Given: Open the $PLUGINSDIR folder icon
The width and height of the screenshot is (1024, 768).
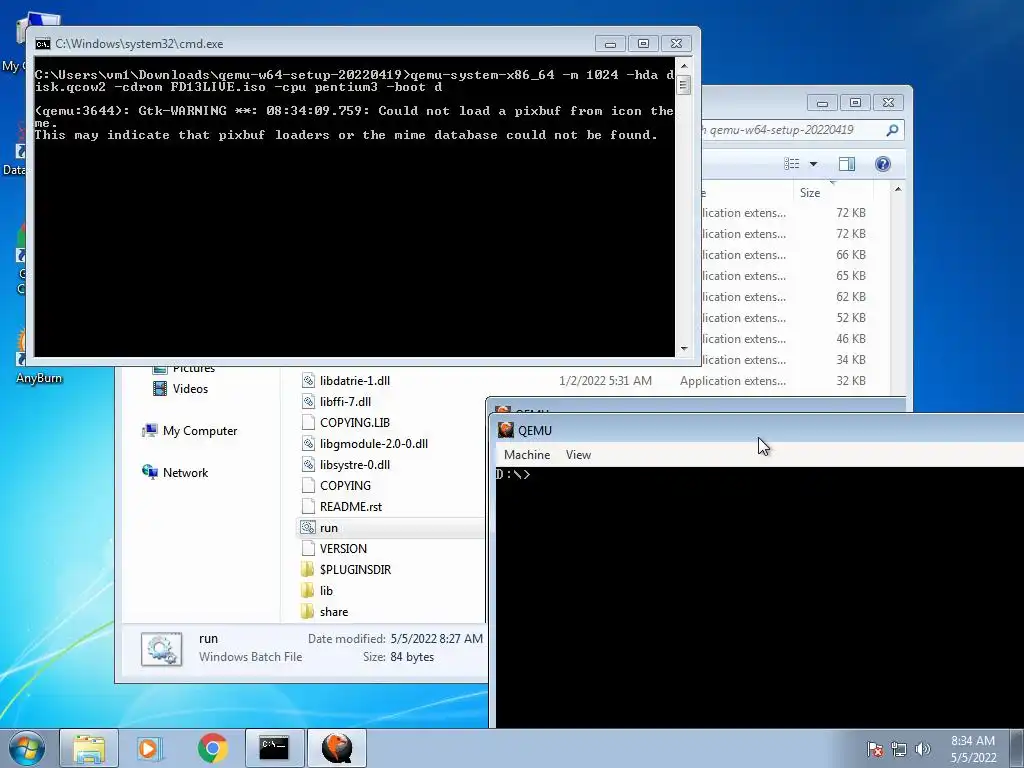Looking at the screenshot, I should (308, 569).
